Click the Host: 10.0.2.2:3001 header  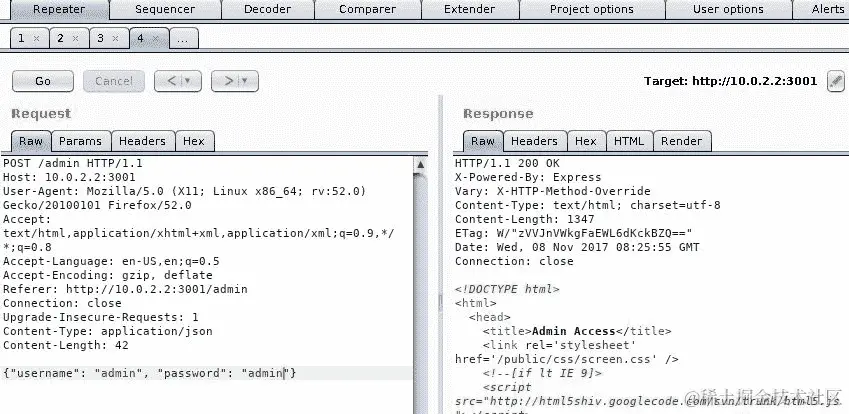pos(69,177)
